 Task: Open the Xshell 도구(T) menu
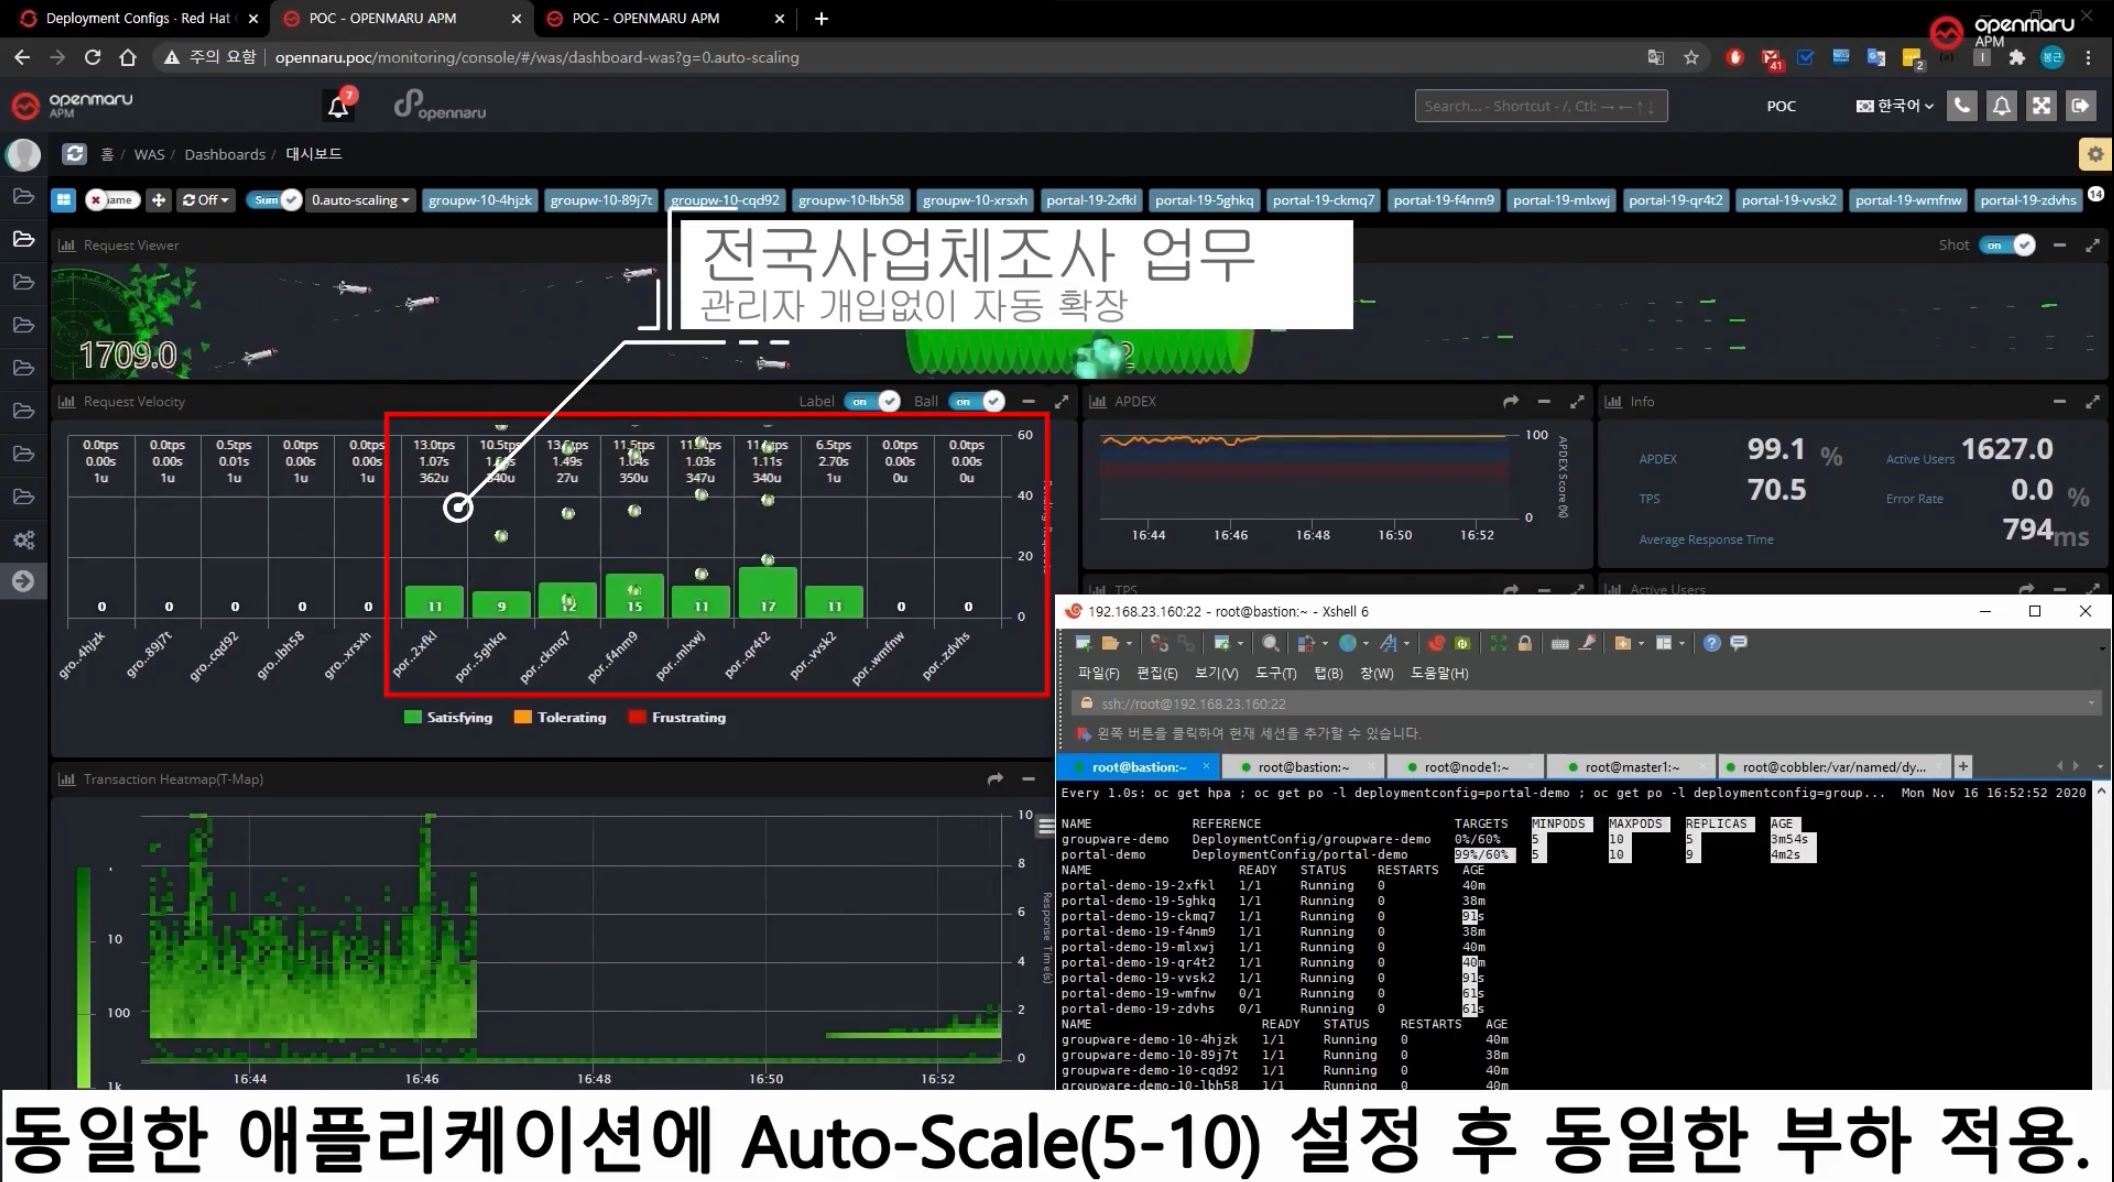(x=1275, y=673)
